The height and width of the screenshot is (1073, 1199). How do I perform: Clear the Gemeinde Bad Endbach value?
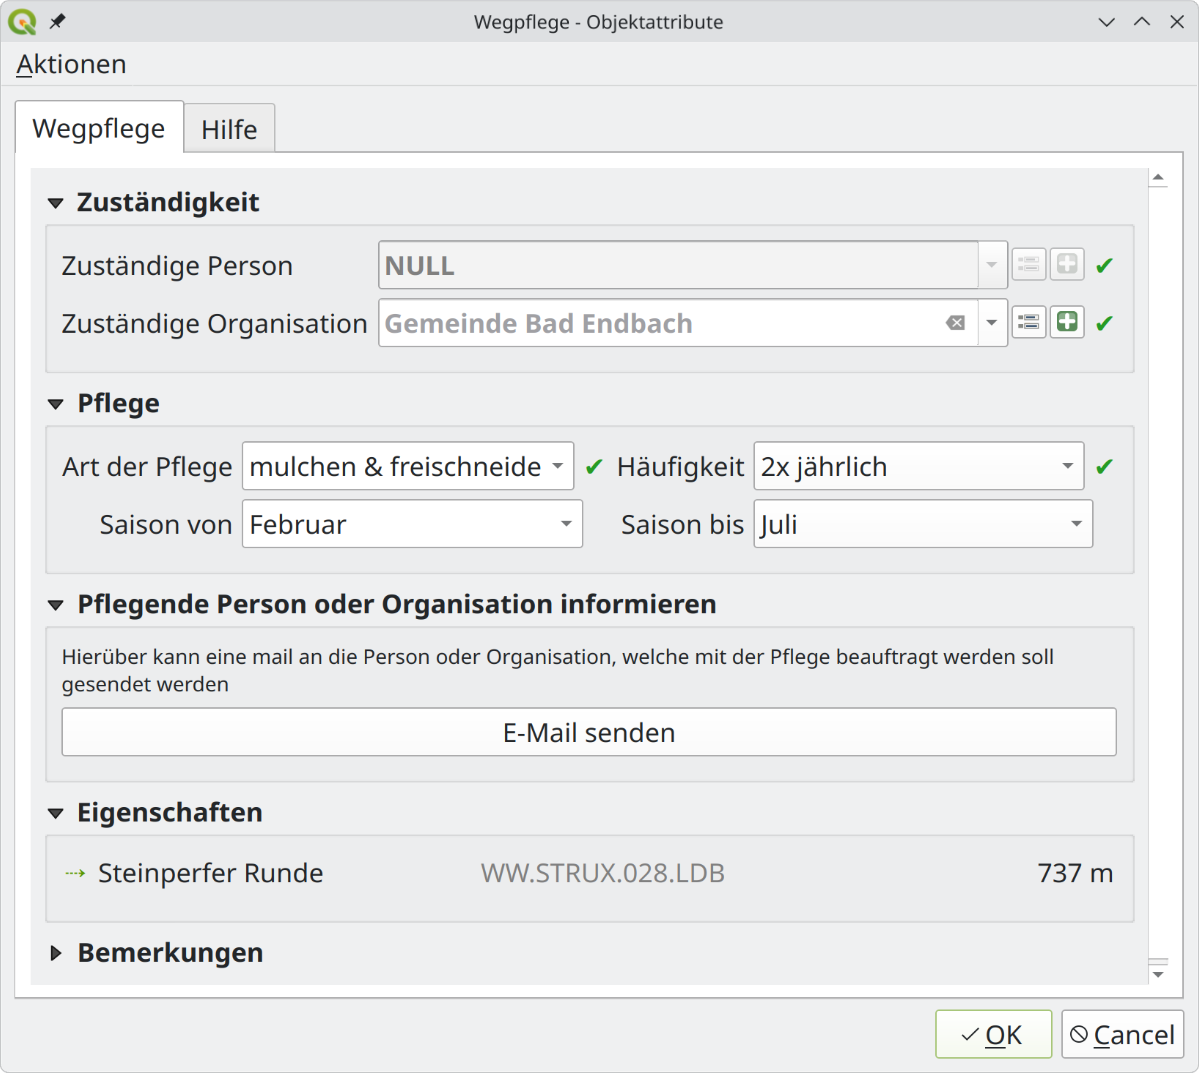point(955,323)
